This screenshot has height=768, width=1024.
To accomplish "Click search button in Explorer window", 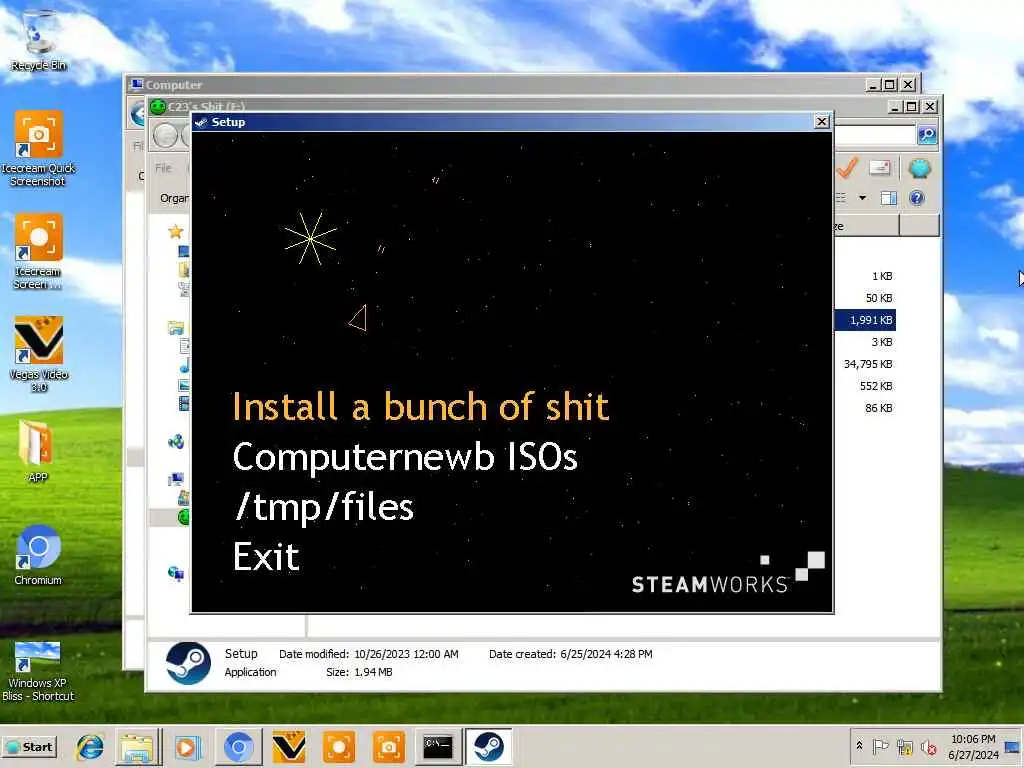I will coord(927,135).
